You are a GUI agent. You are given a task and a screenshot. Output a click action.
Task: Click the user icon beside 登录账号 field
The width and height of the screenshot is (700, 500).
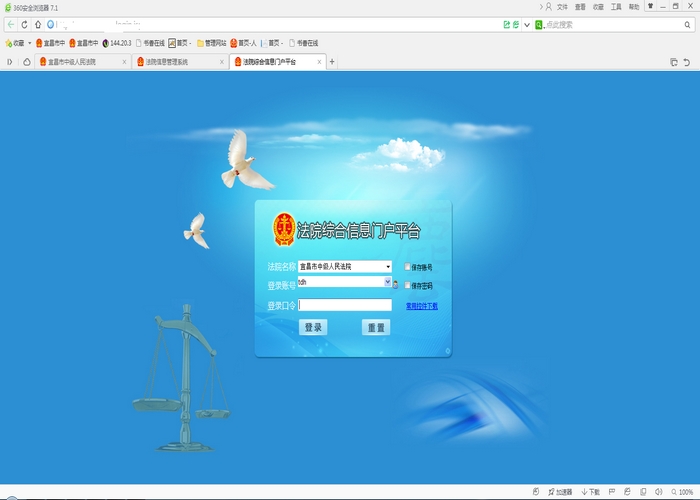(395, 285)
